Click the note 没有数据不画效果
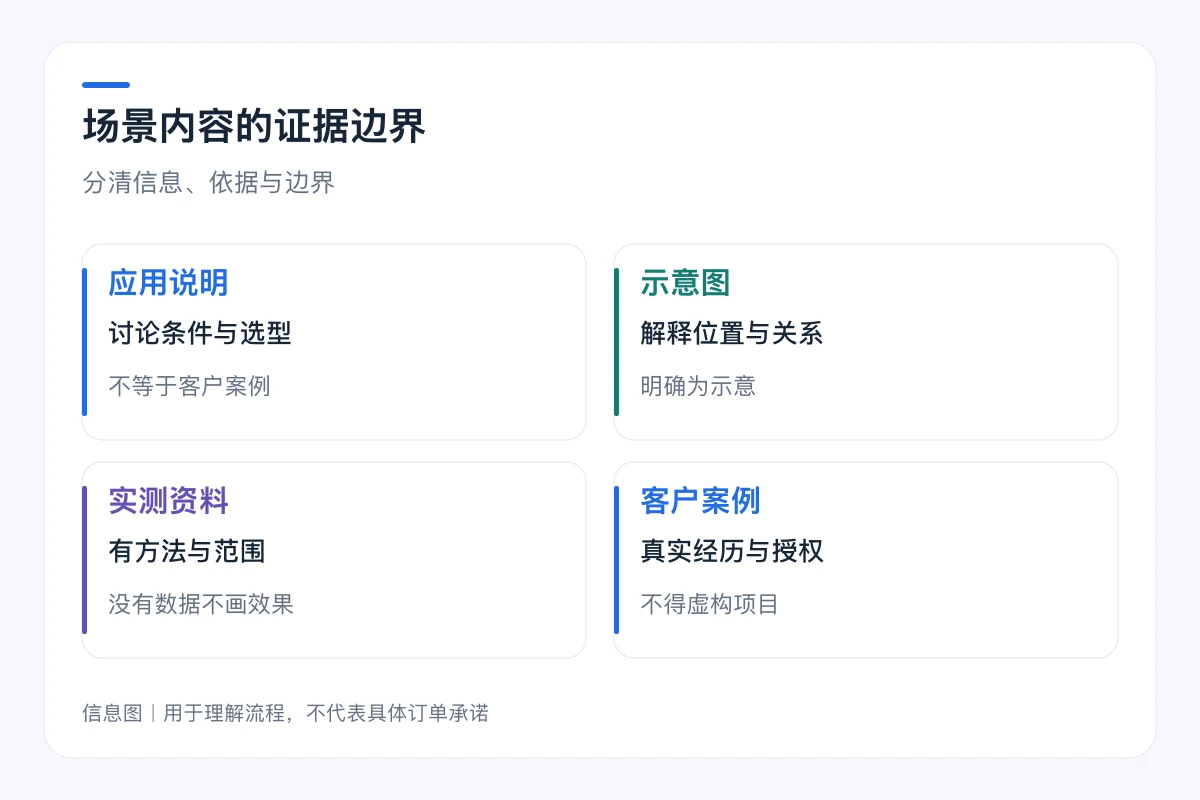The width and height of the screenshot is (1200, 800). tap(201, 604)
